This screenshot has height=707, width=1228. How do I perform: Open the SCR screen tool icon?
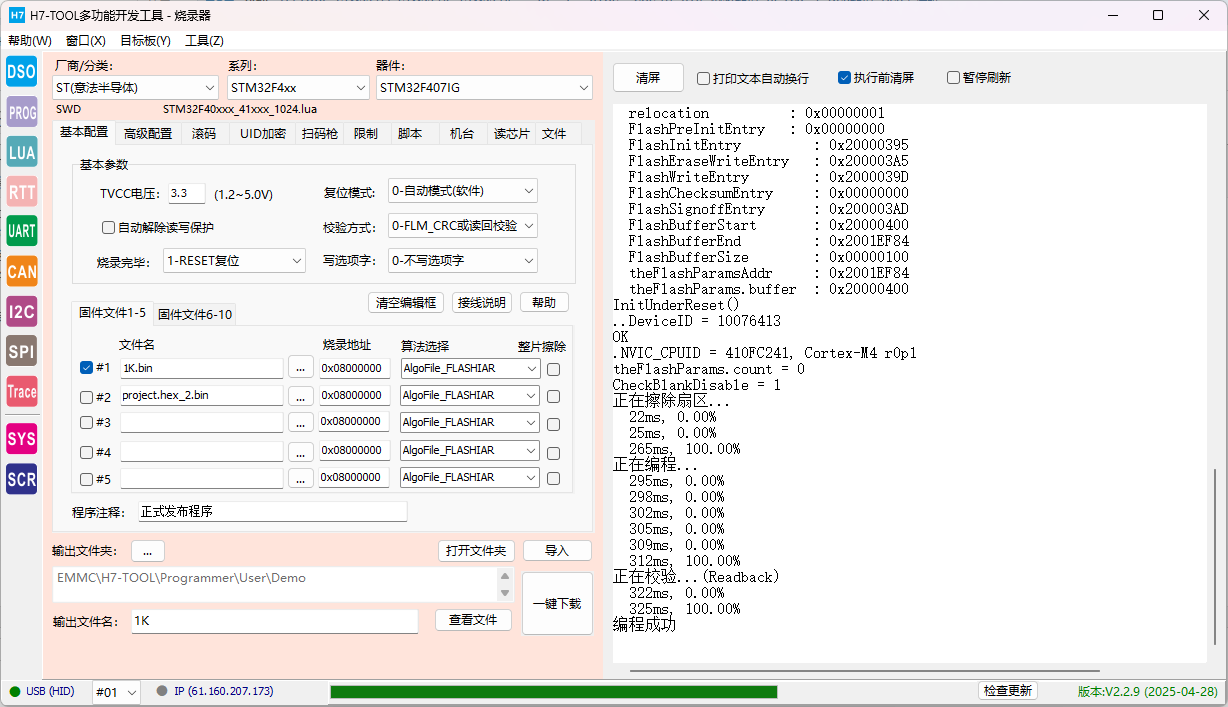coord(22,479)
